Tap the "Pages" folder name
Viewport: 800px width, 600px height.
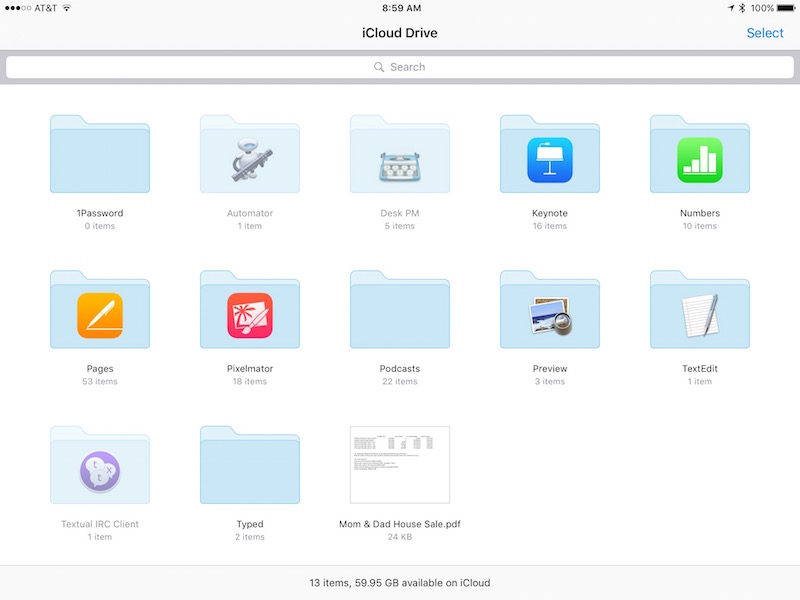coord(100,369)
